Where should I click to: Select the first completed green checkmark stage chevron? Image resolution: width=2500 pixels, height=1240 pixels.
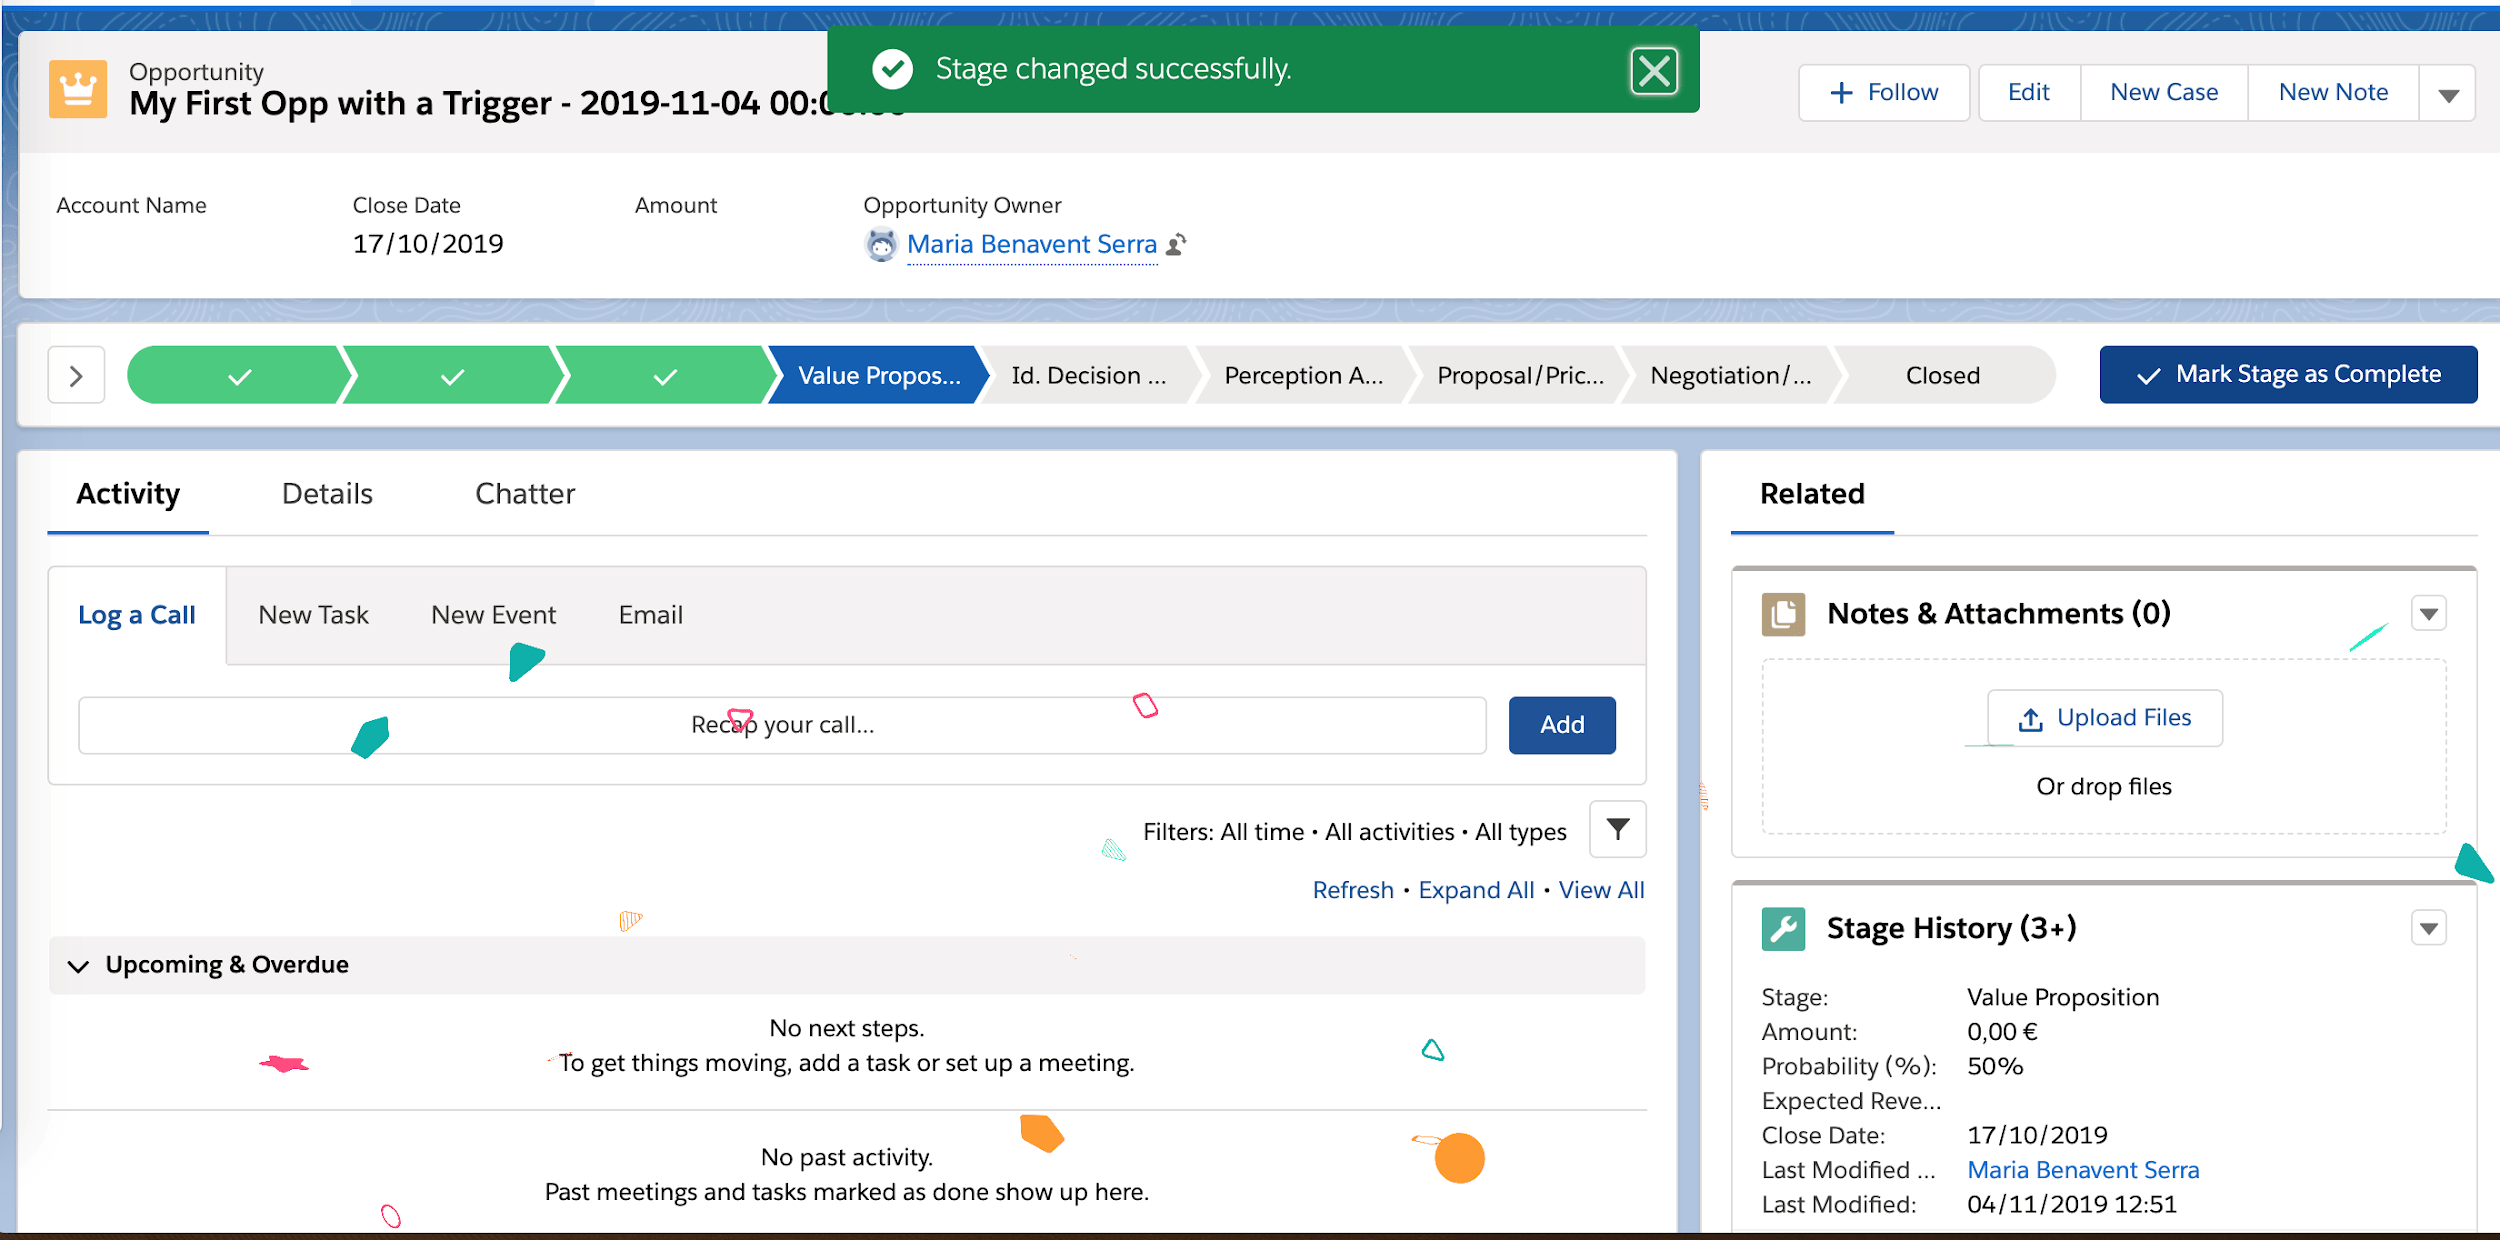point(237,375)
